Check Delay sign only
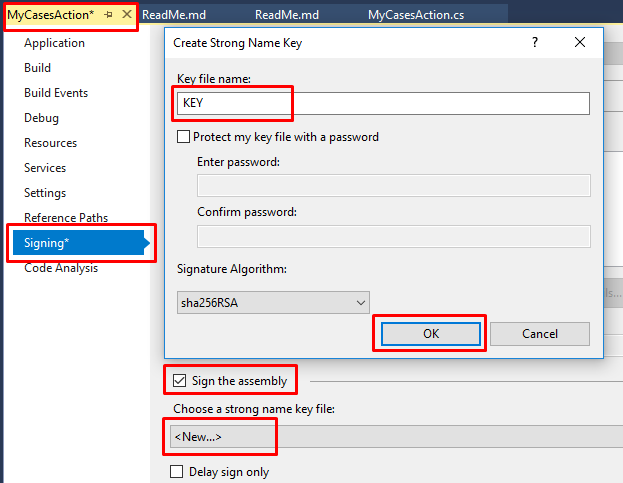The image size is (623, 483). (176, 472)
